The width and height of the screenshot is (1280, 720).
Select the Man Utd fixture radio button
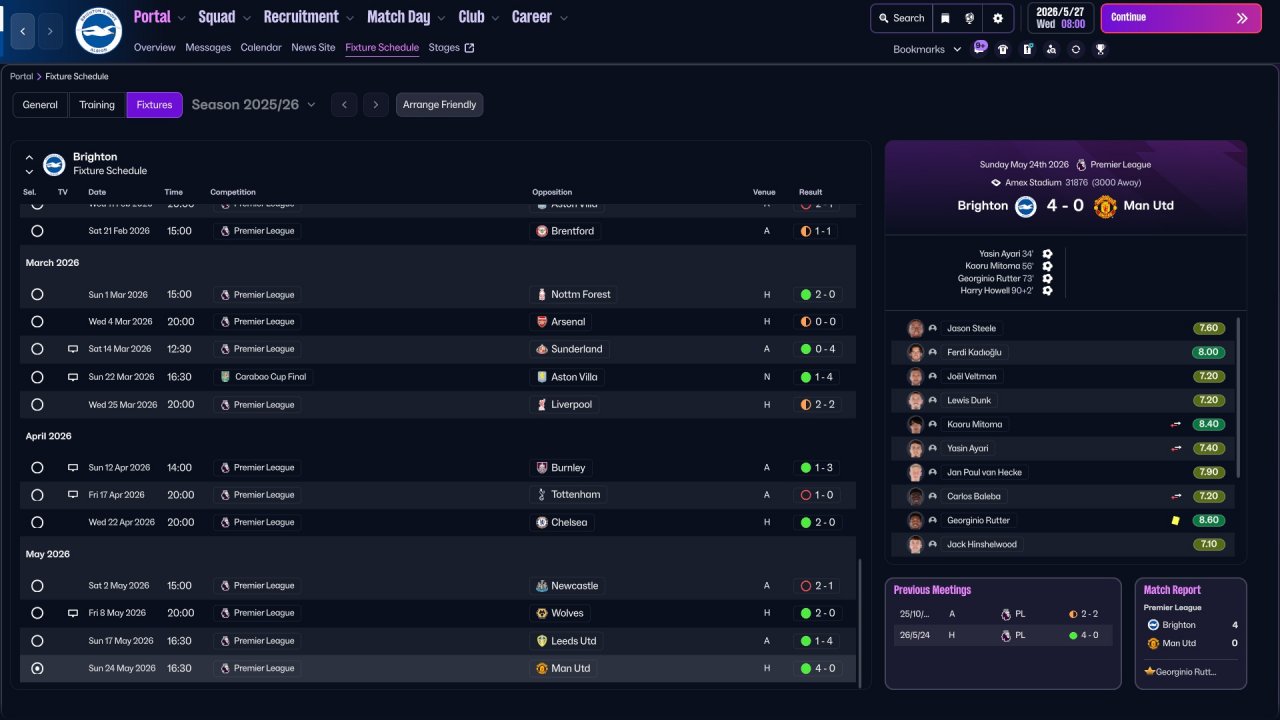37,668
